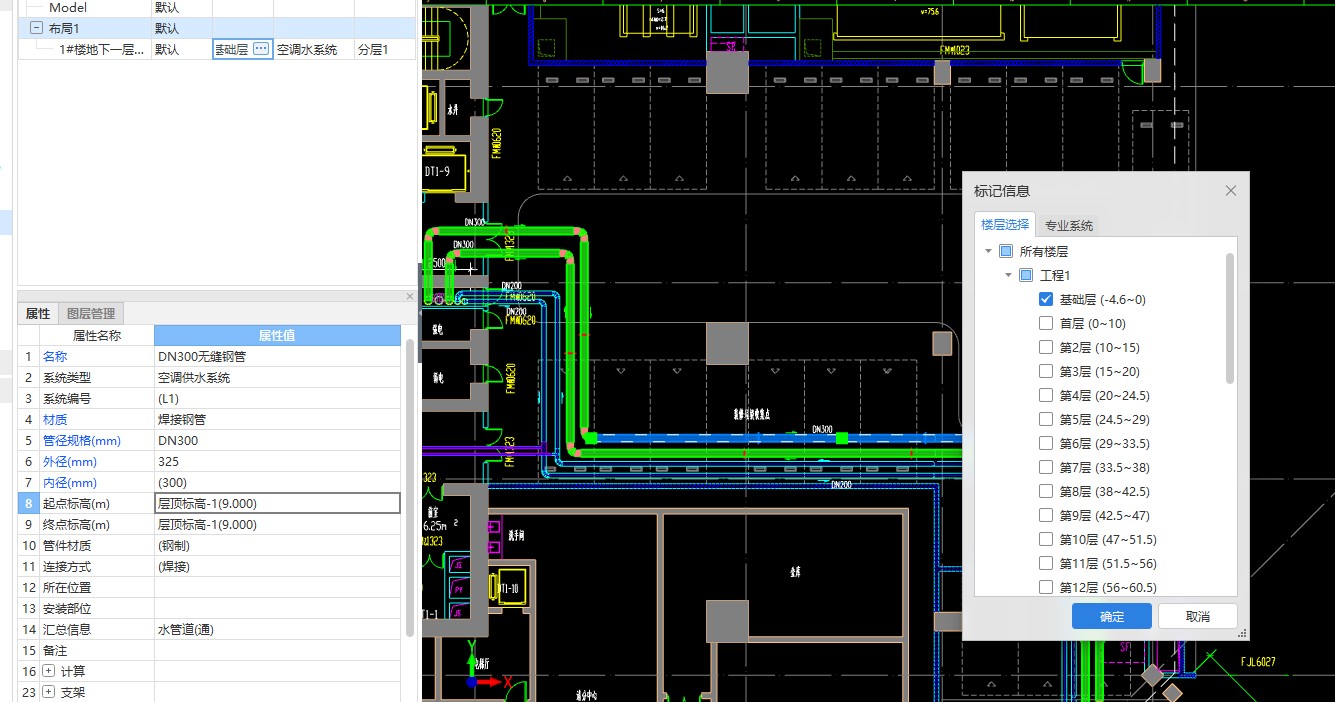Switch to the 楼层选择 tab
This screenshot has height=702, width=1335.
tap(1005, 225)
